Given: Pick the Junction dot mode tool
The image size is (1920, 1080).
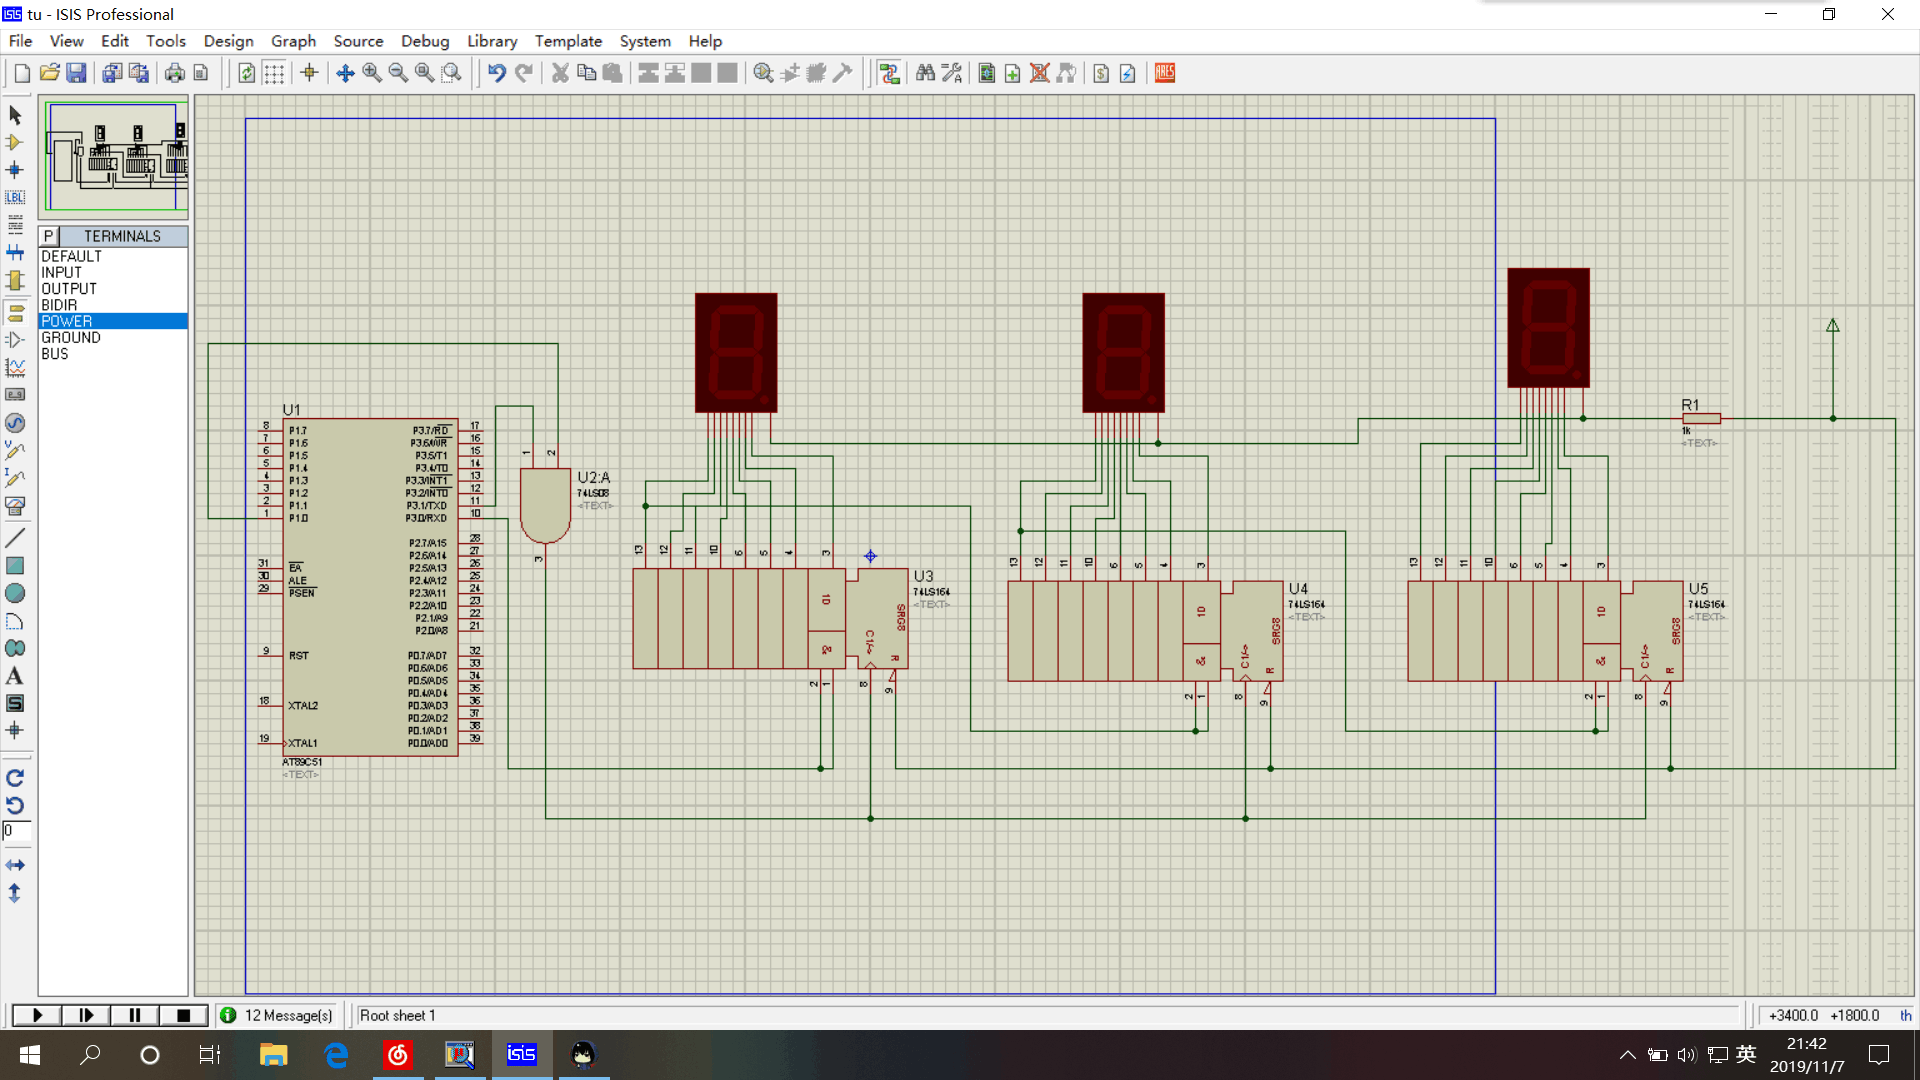Looking at the screenshot, I should (15, 170).
